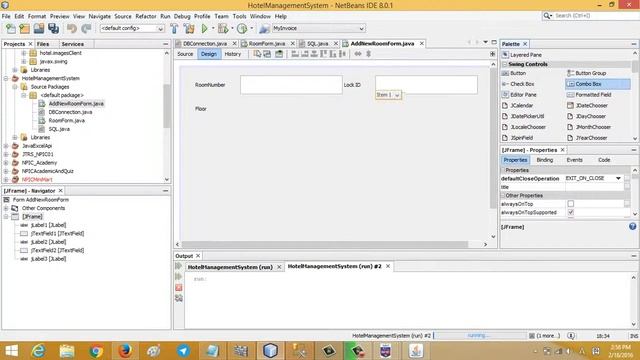Screen dimensions: 640x360
Task: Collapse the Other Properties section
Action: click(503, 196)
